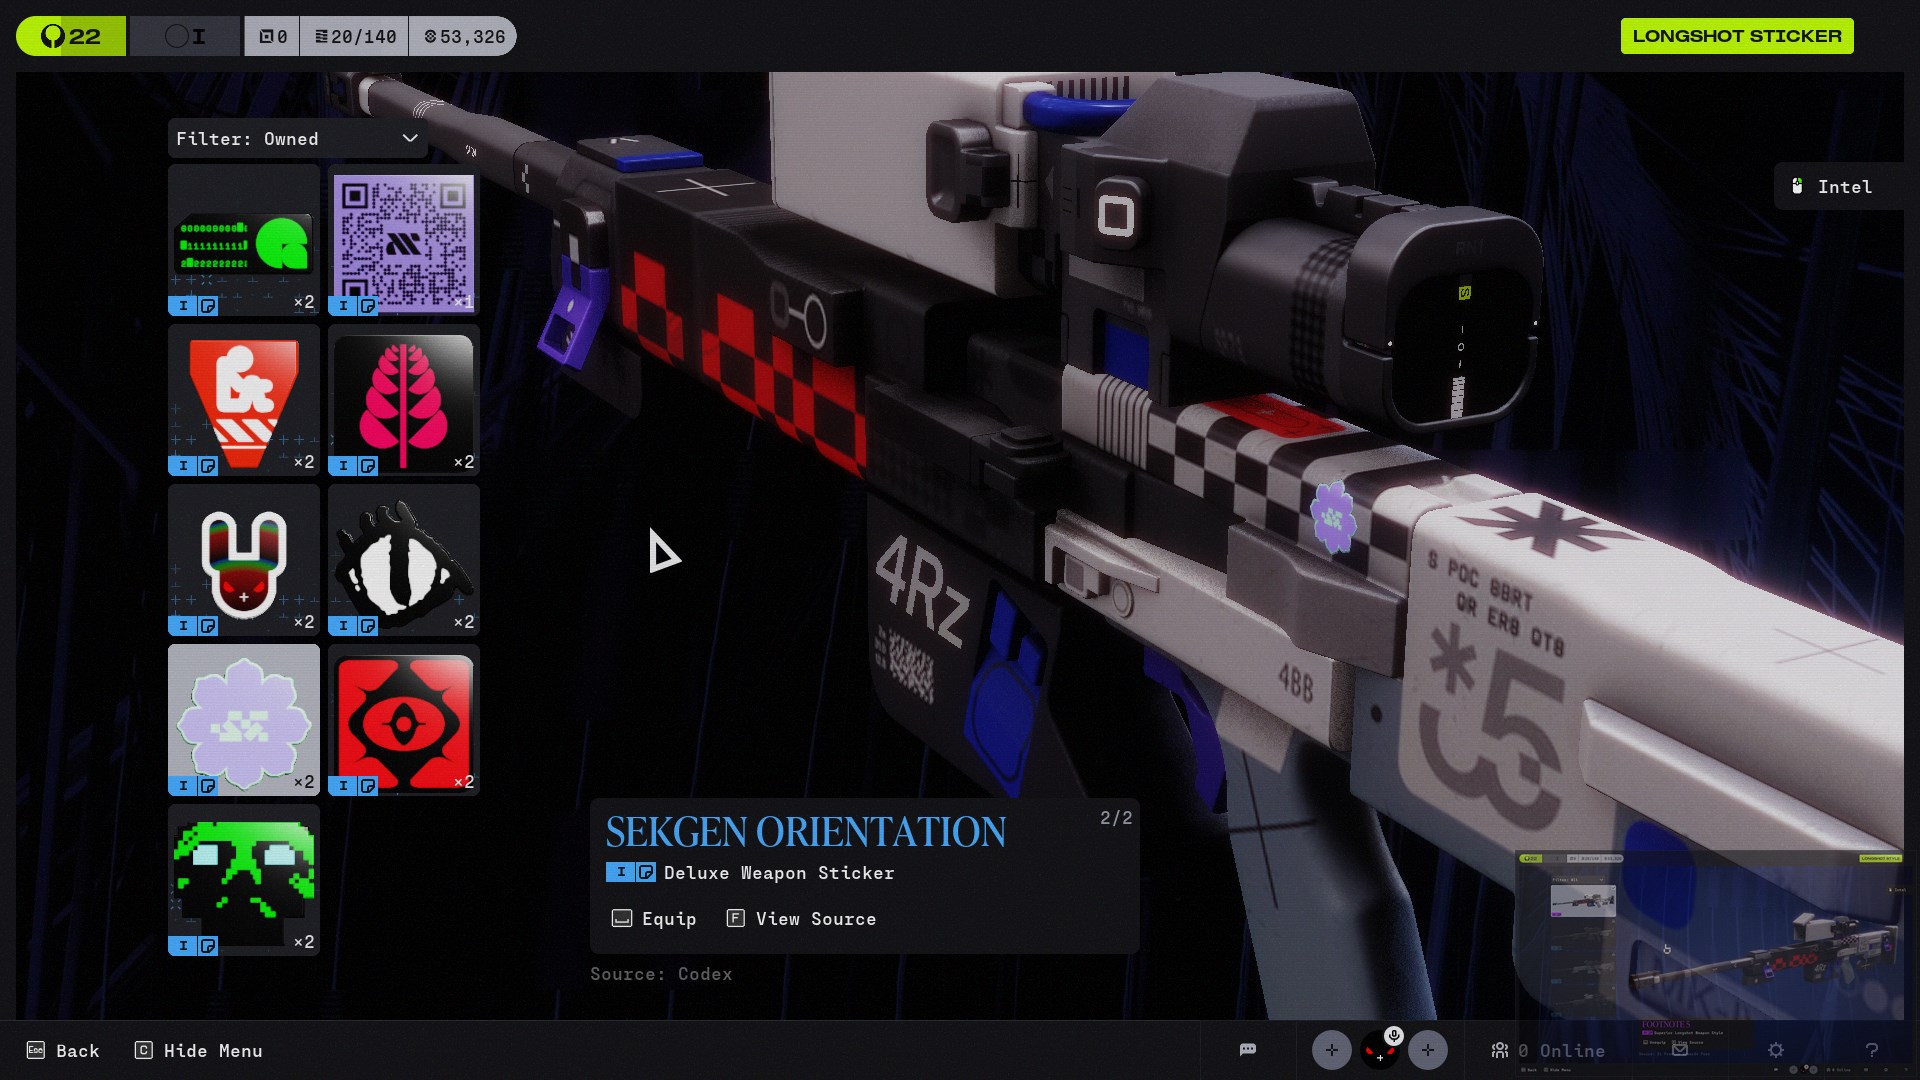Select the lavender flower sticker
Viewport: 1920px width, 1080px height.
pos(244,720)
